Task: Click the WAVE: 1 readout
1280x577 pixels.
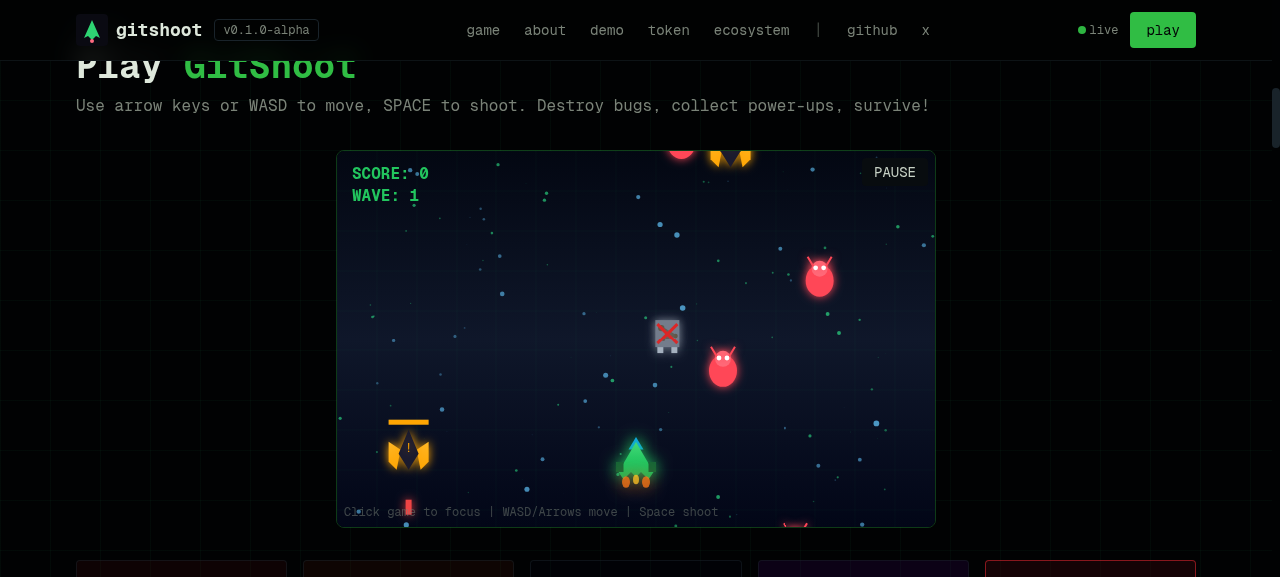Action: point(385,196)
